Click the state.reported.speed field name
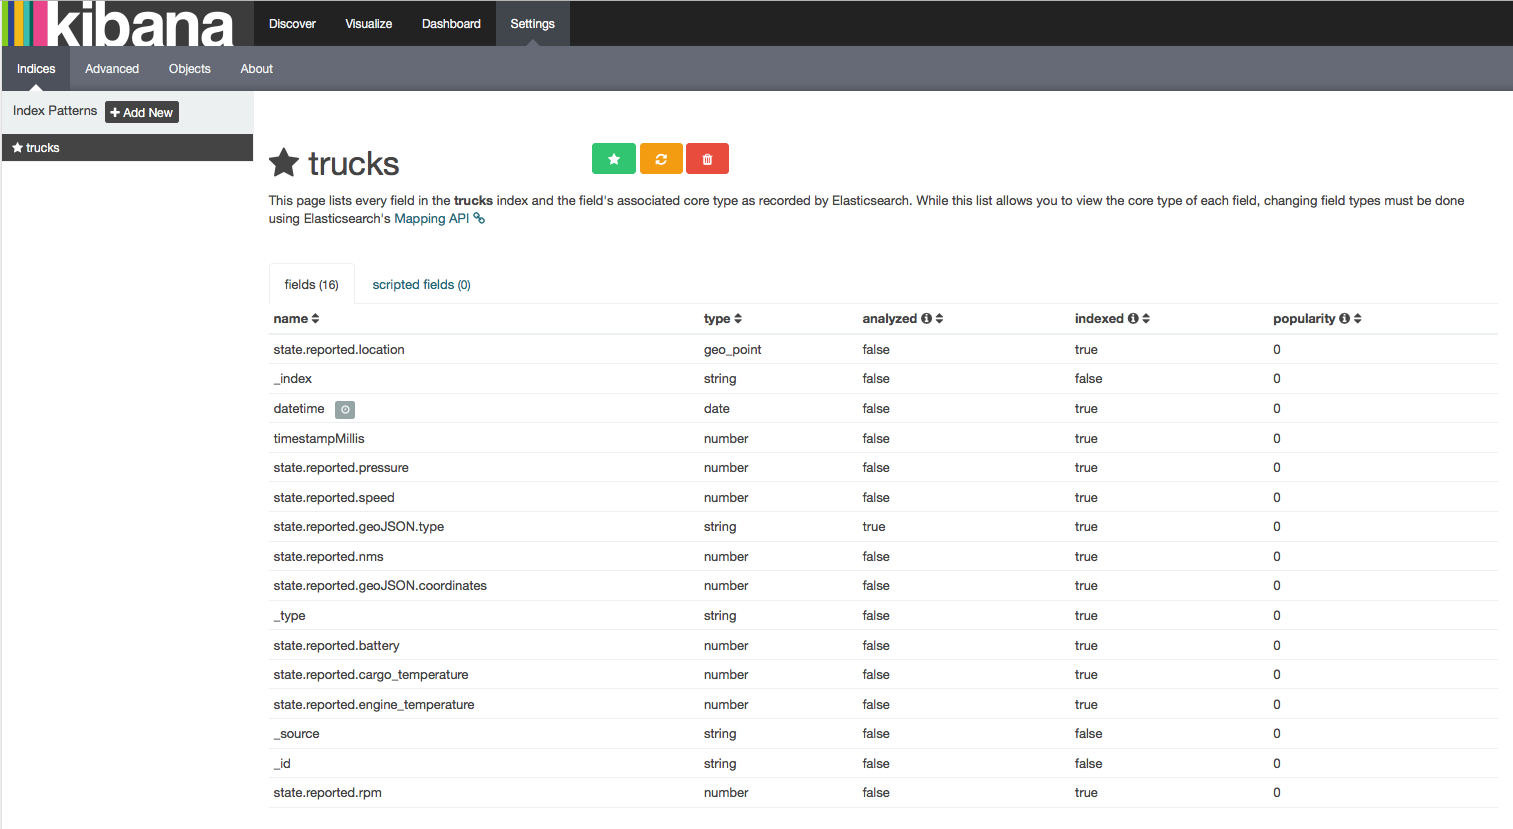1513x829 pixels. 334,498
